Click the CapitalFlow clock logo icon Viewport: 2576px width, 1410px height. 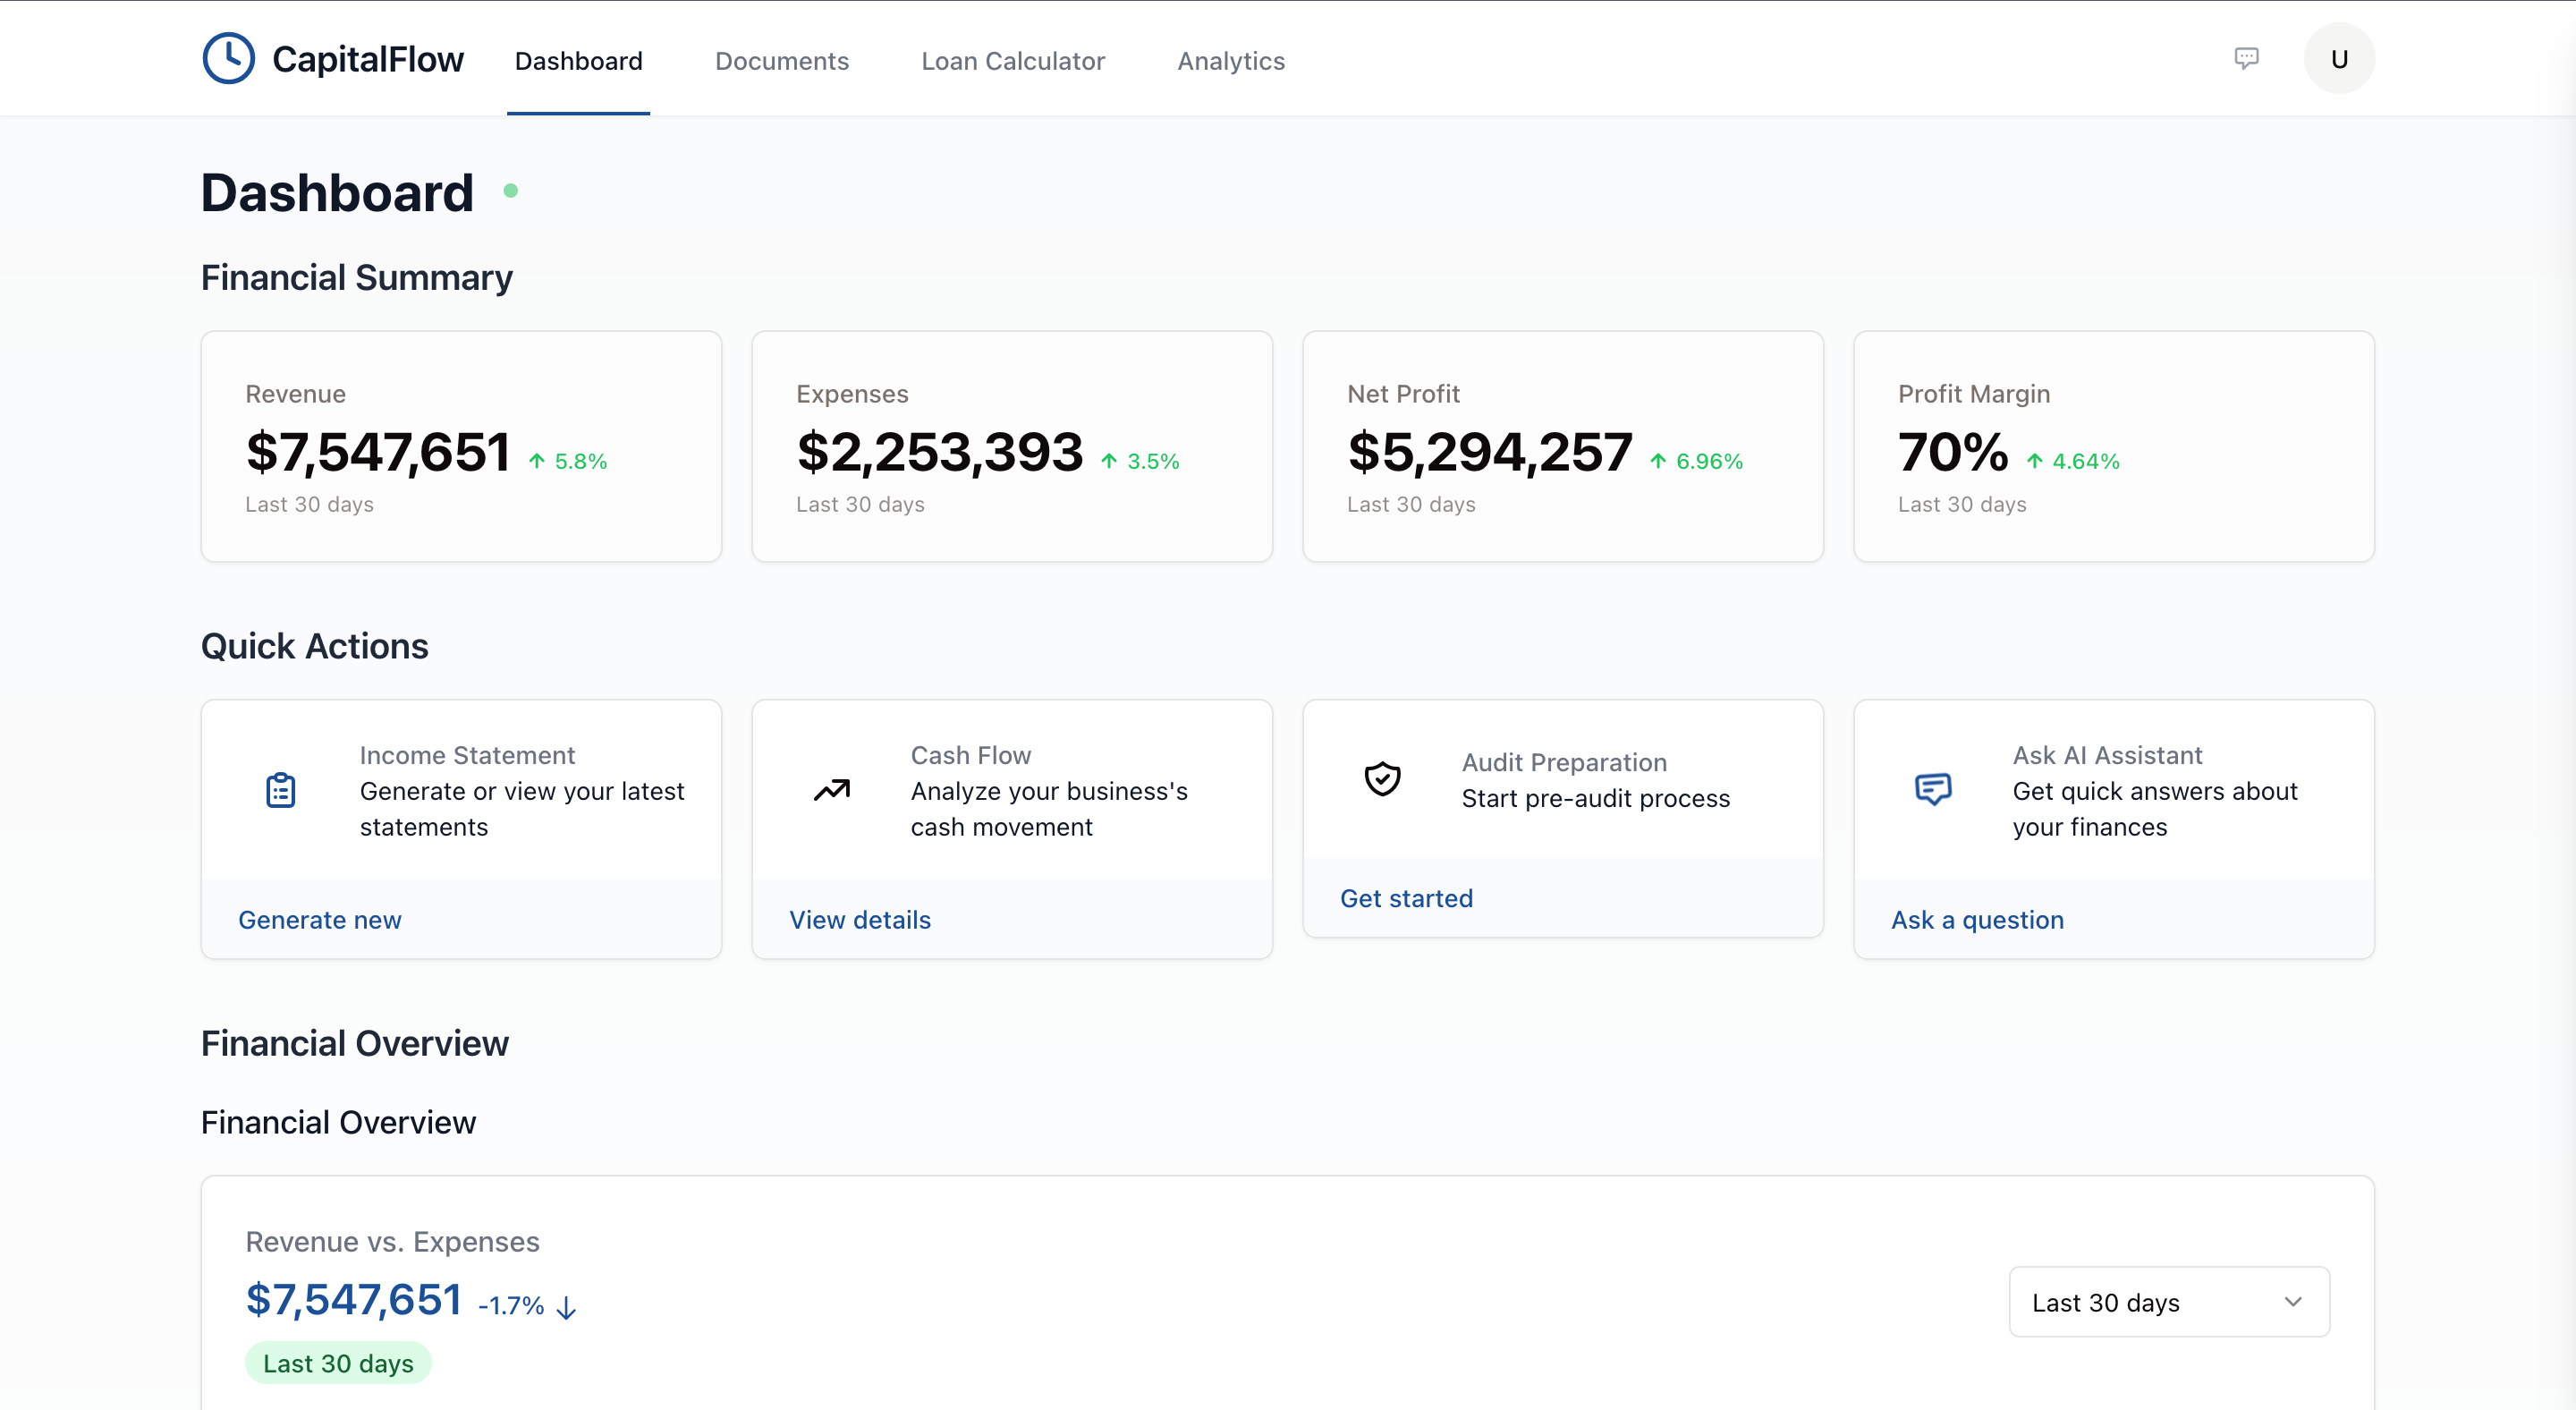pos(228,59)
